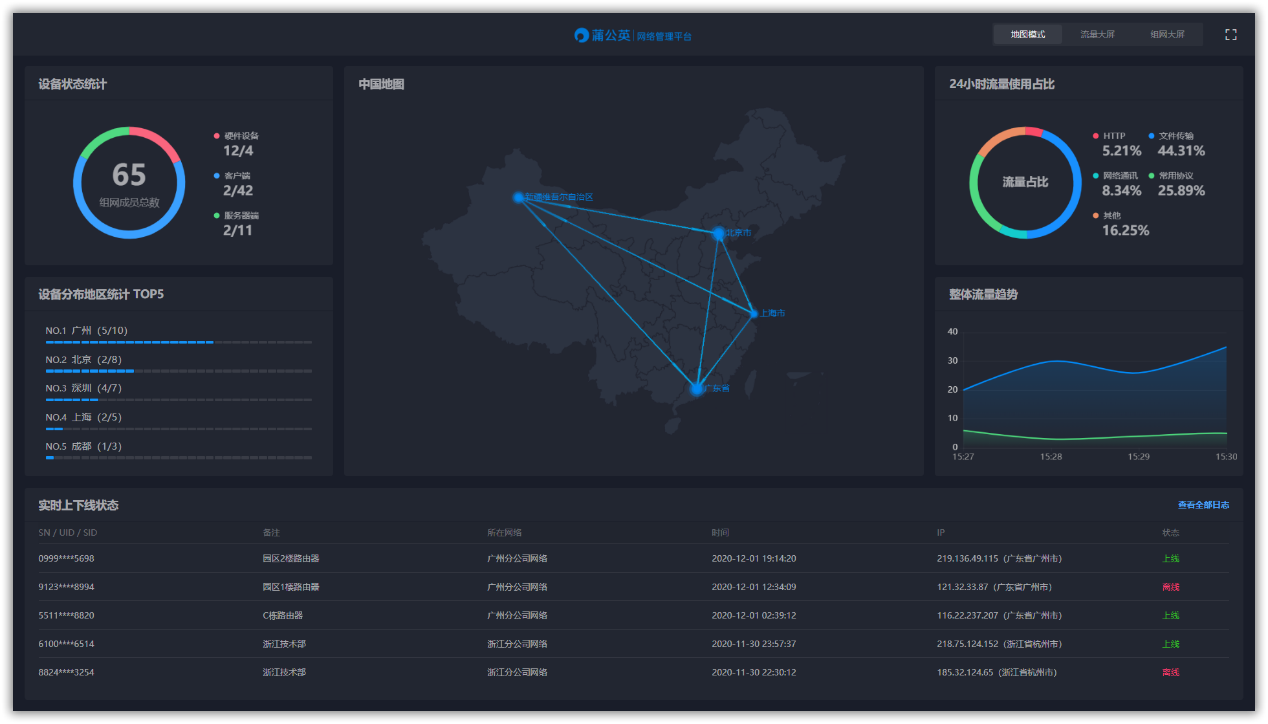1268x724 pixels.
Task: Click the 15:28 time axis label
Action: point(1050,456)
